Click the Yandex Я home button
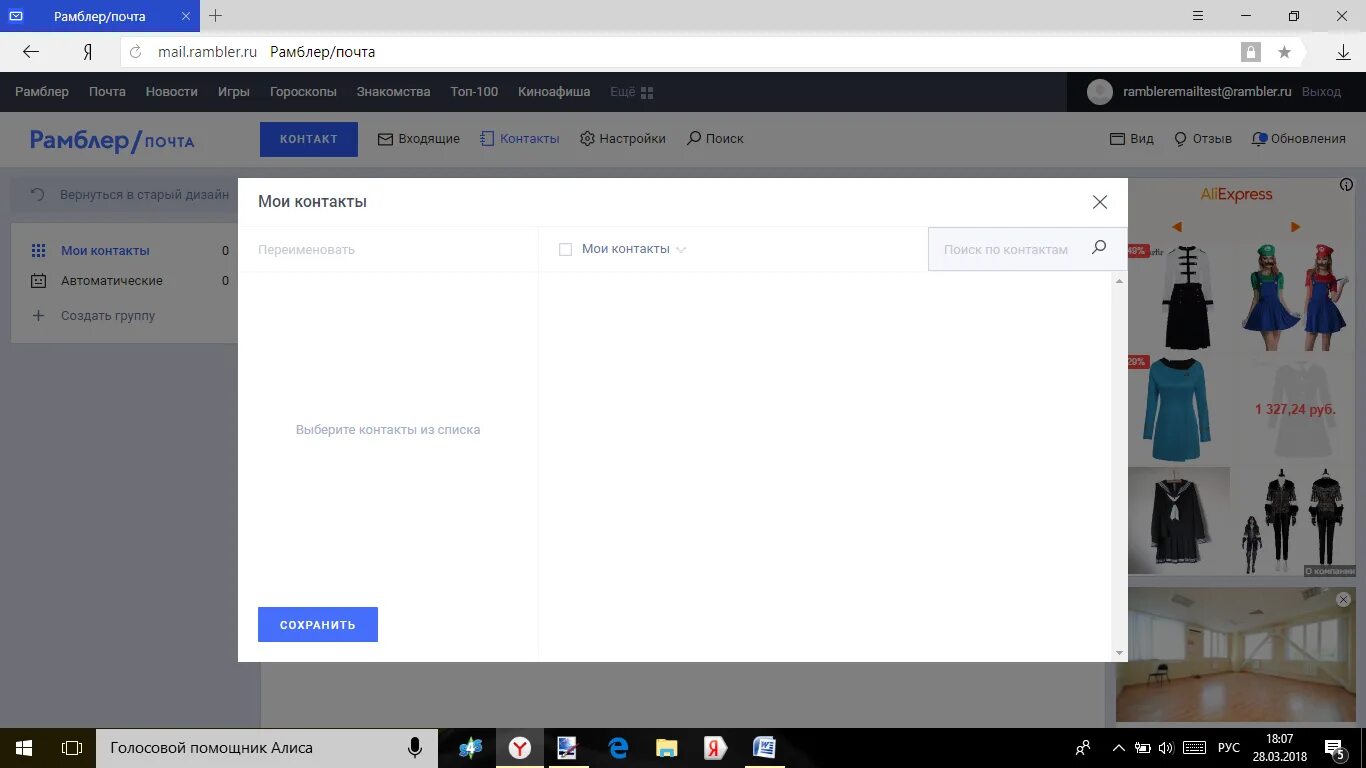 [88, 52]
